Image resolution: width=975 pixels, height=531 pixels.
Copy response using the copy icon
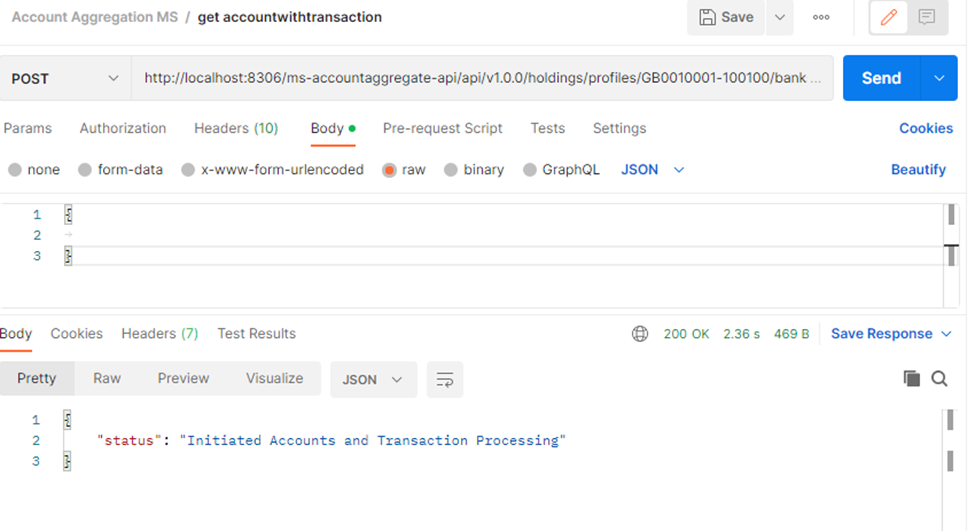pyautogui.click(x=911, y=378)
